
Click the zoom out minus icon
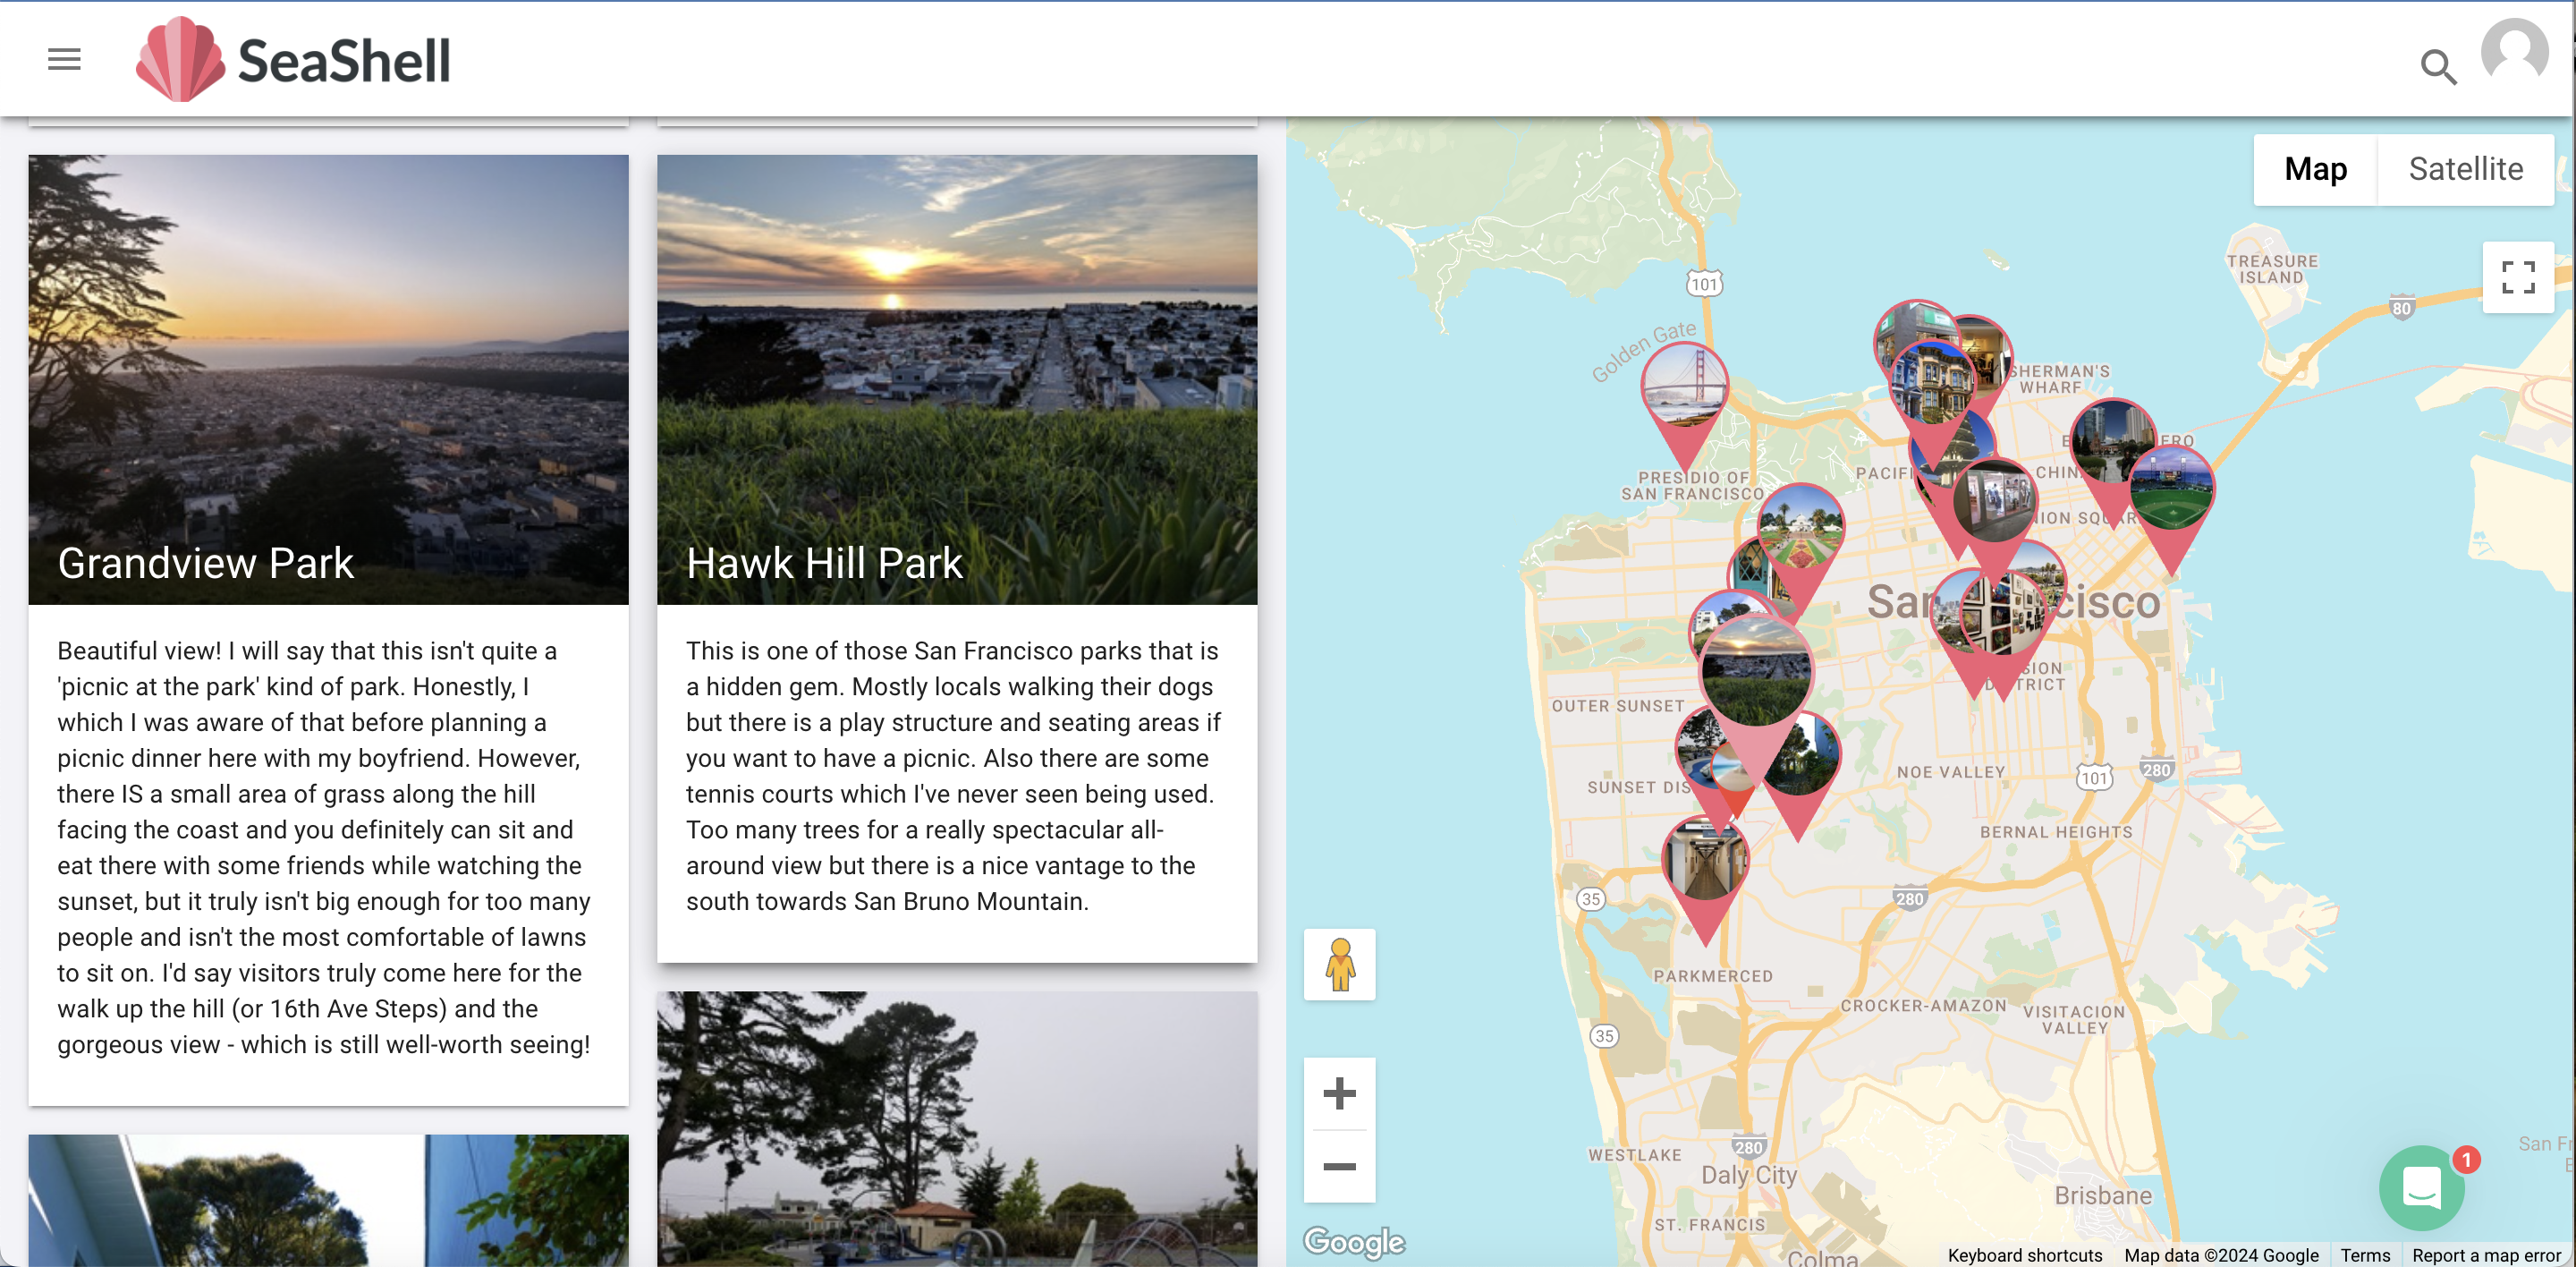pyautogui.click(x=1339, y=1167)
